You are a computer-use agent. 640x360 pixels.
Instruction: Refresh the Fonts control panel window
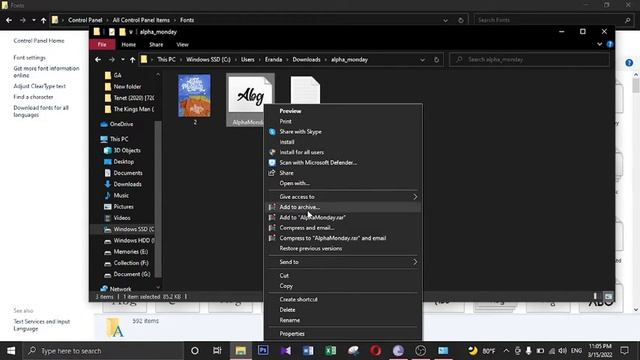(461, 20)
